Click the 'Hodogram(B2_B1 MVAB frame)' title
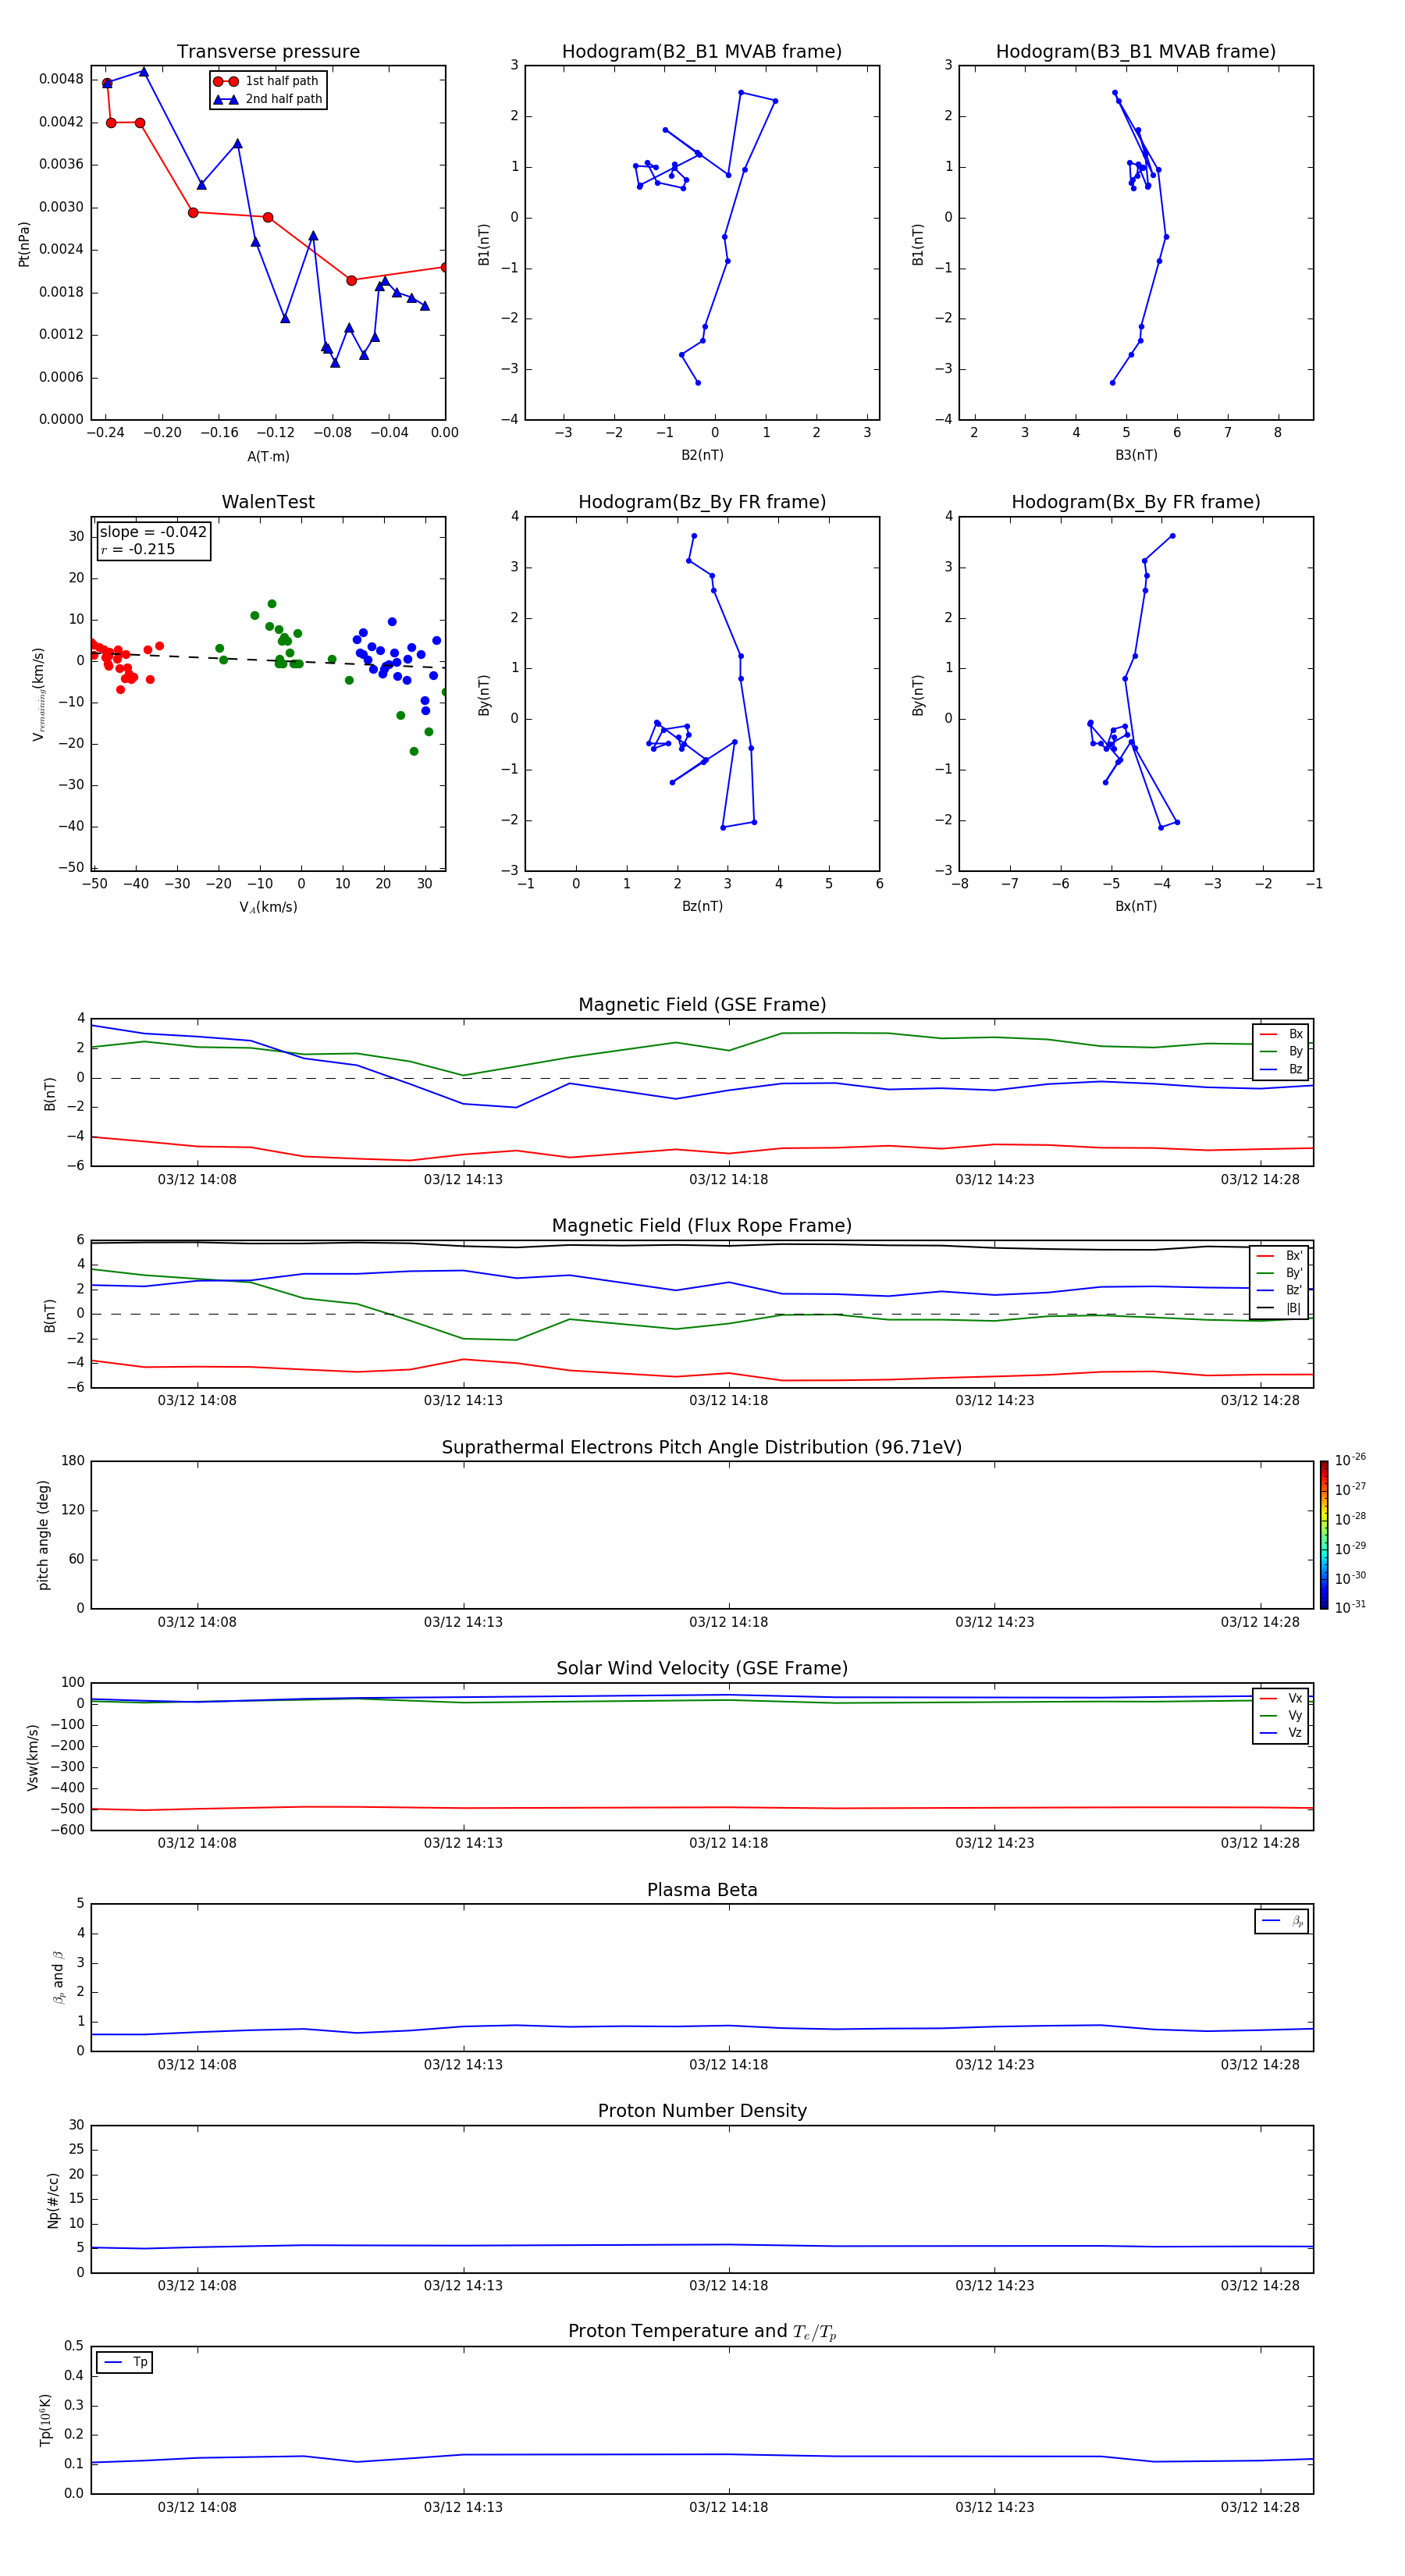Image resolution: width=1405 pixels, height=2576 pixels. pos(702,51)
